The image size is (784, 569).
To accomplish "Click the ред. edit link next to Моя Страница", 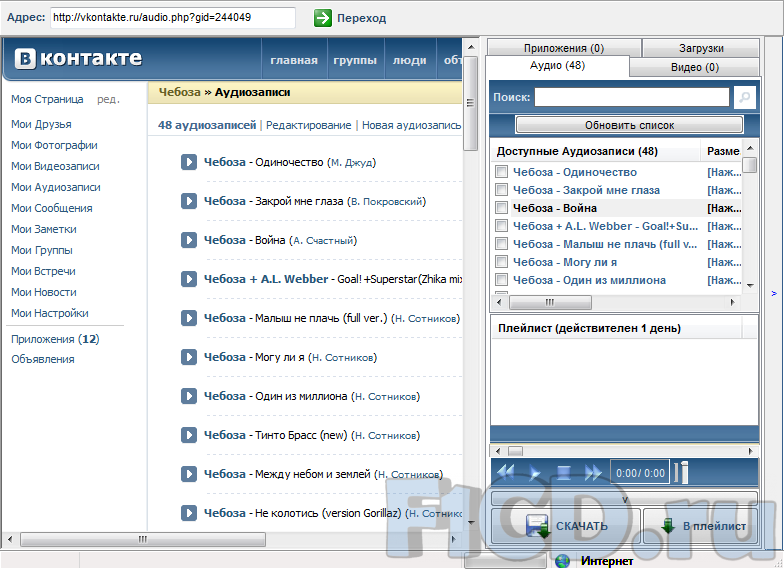I will point(108,100).
